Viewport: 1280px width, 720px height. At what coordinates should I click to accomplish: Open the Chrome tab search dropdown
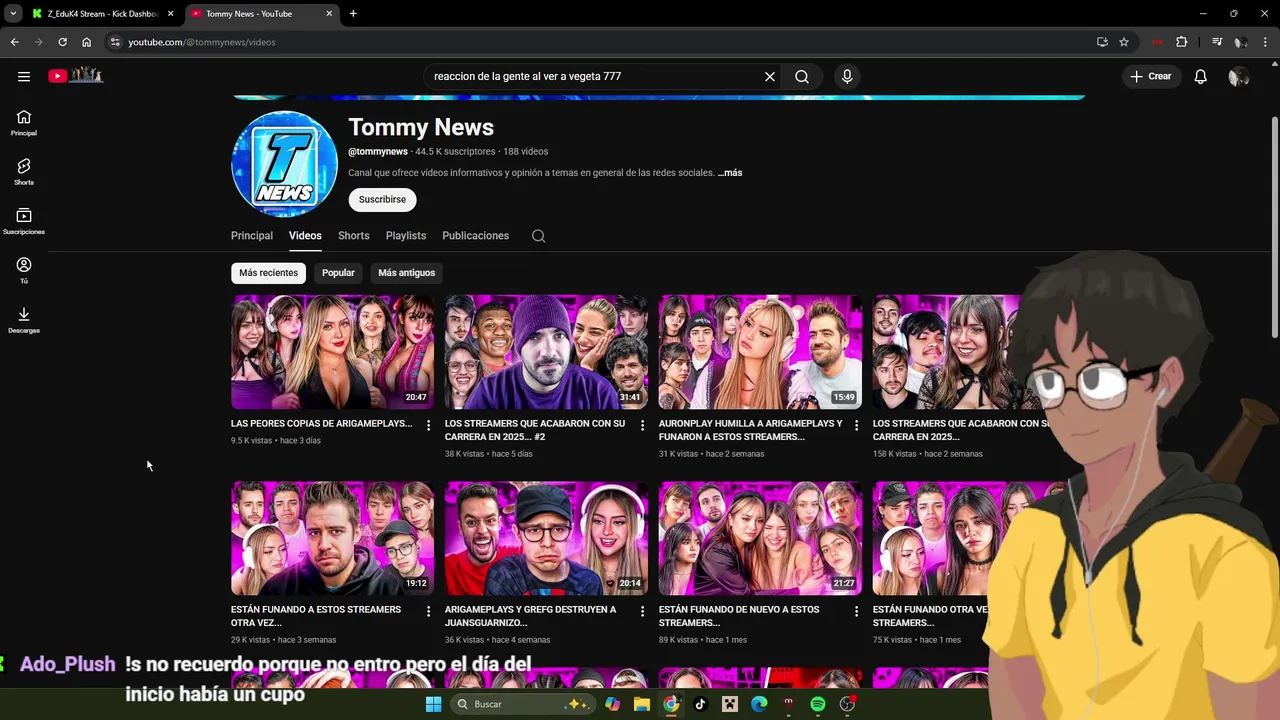13,13
